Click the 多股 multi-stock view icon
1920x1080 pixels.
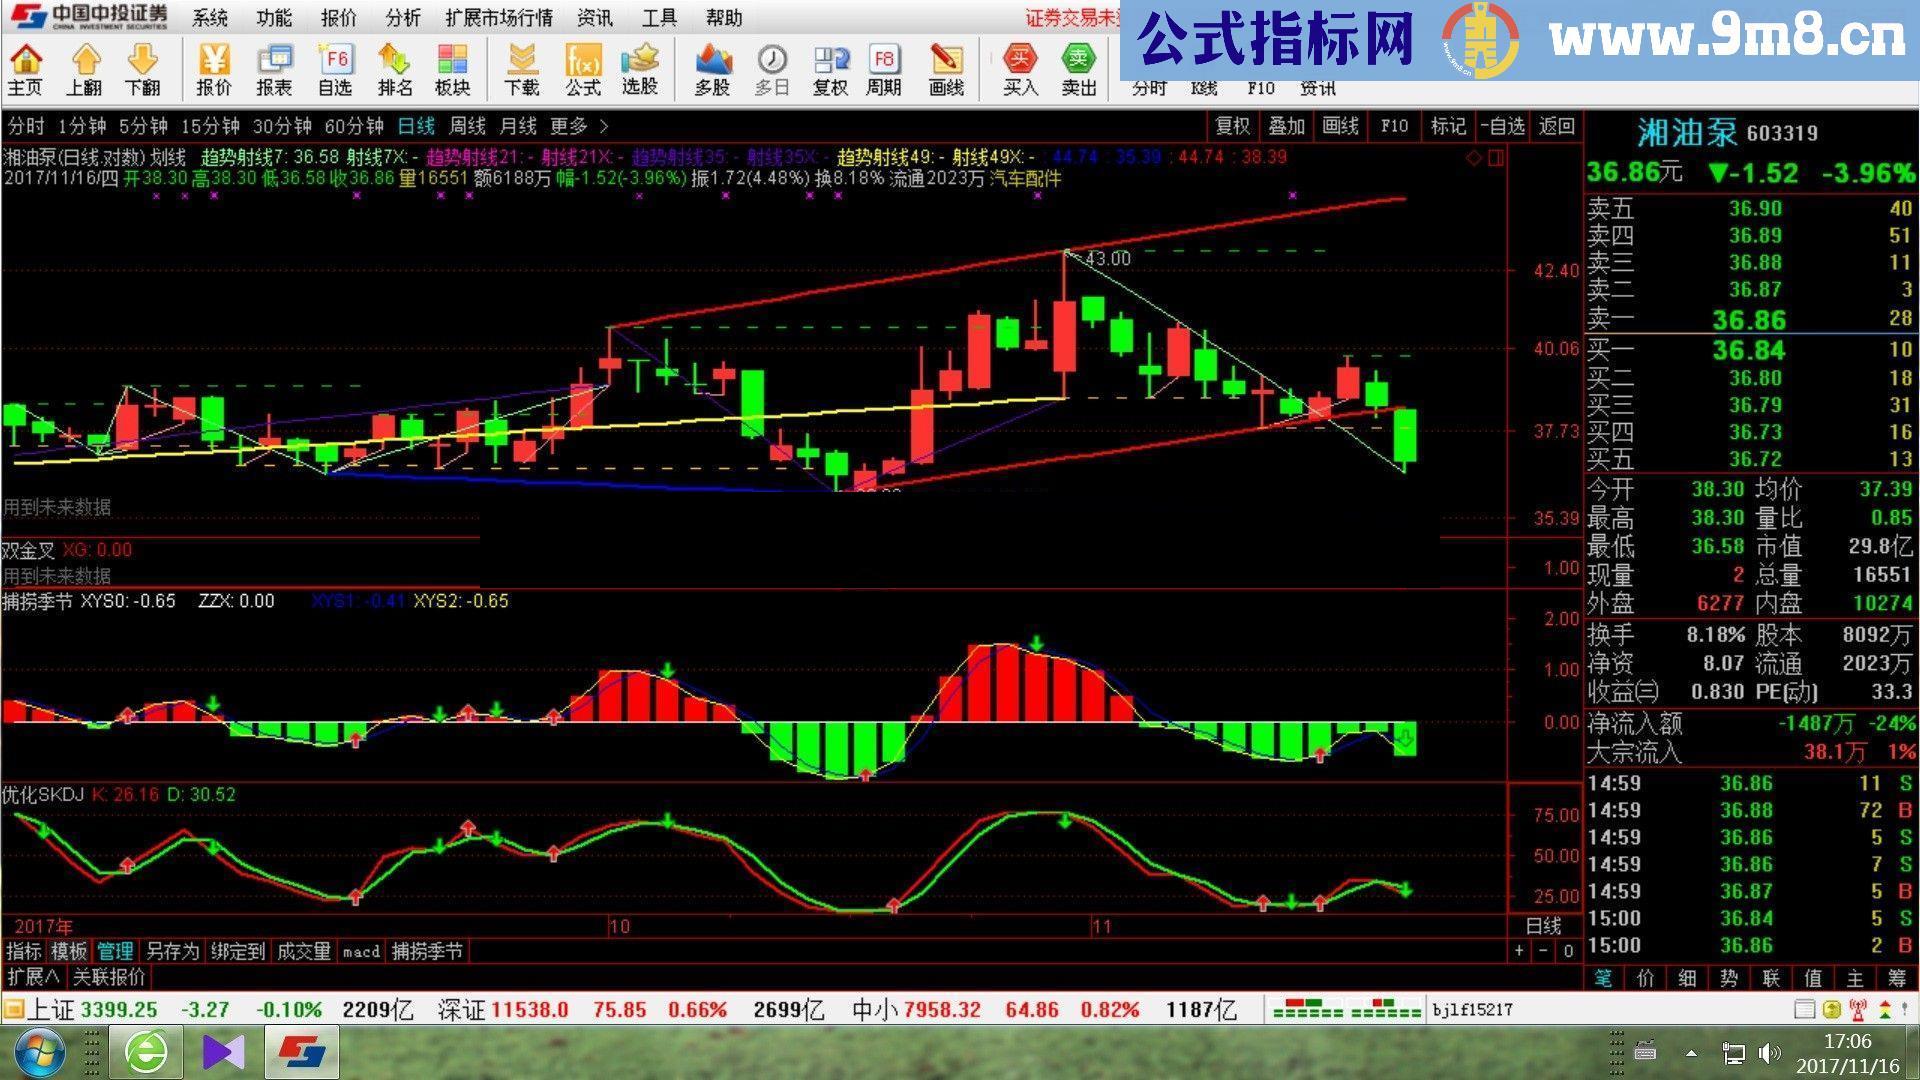(713, 68)
